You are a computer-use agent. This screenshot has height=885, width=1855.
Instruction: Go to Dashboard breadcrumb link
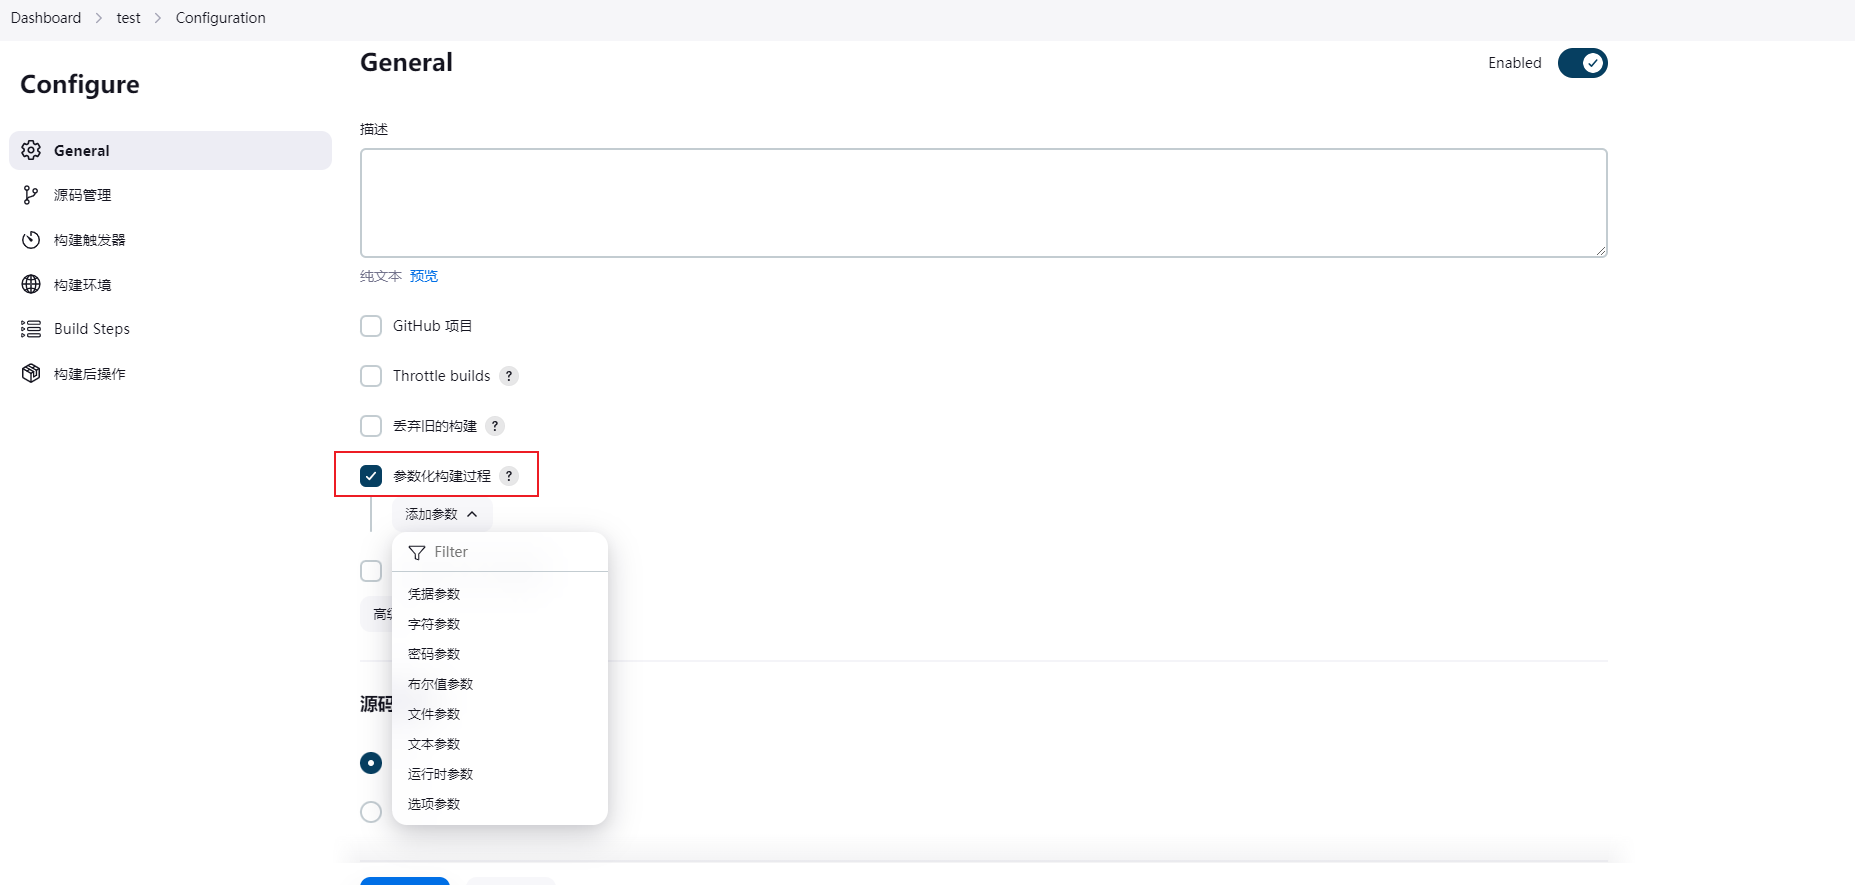point(46,18)
